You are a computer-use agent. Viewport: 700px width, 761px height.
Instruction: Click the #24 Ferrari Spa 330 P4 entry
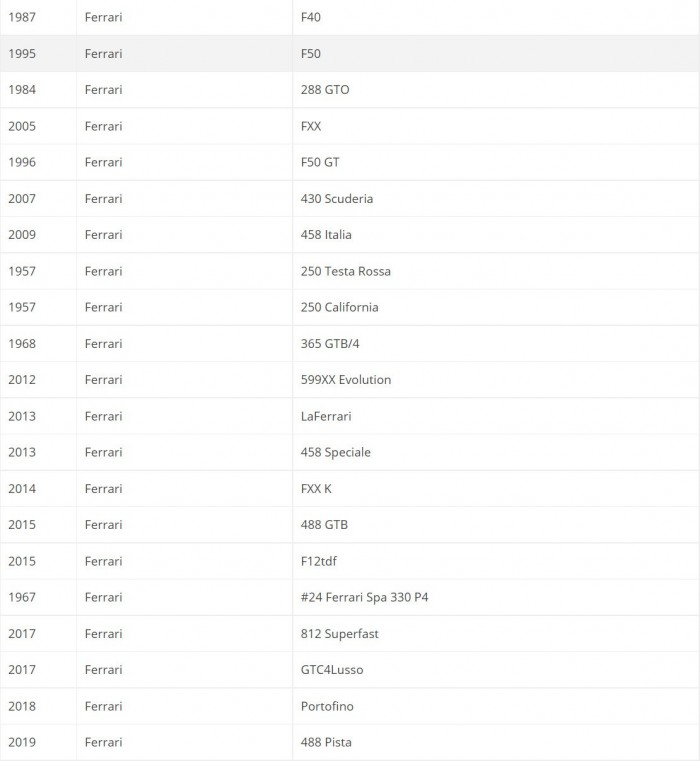click(x=365, y=597)
